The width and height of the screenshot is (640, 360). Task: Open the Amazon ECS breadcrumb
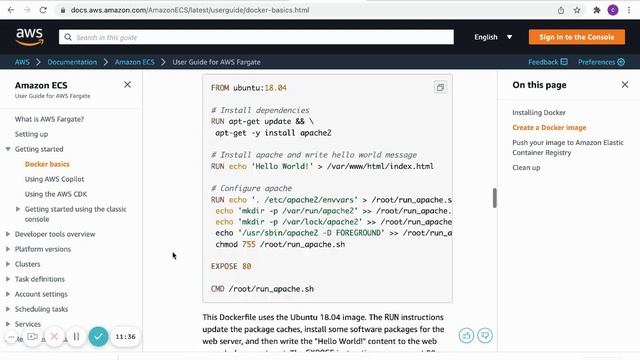tap(135, 62)
